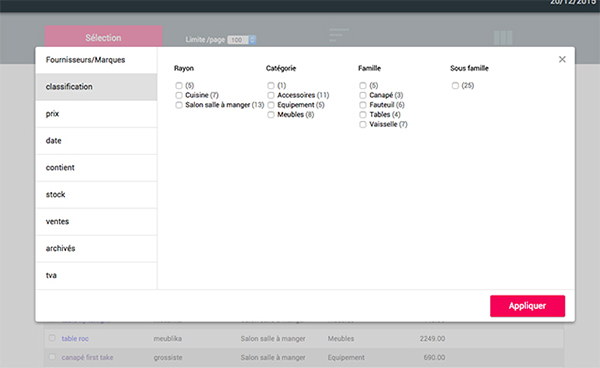Click the 2249.00 price cell
600x368 pixels.
[432, 339]
